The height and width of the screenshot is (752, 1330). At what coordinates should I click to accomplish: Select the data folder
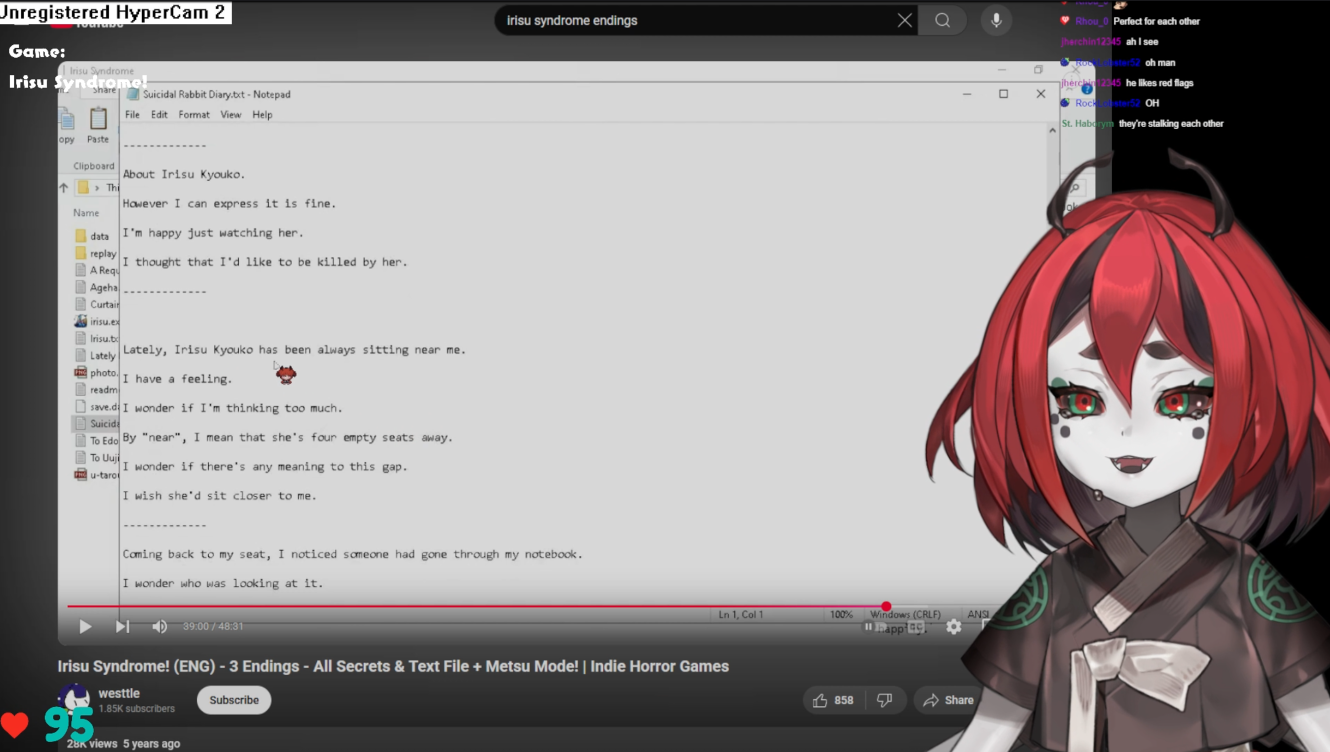[x=91, y=236]
